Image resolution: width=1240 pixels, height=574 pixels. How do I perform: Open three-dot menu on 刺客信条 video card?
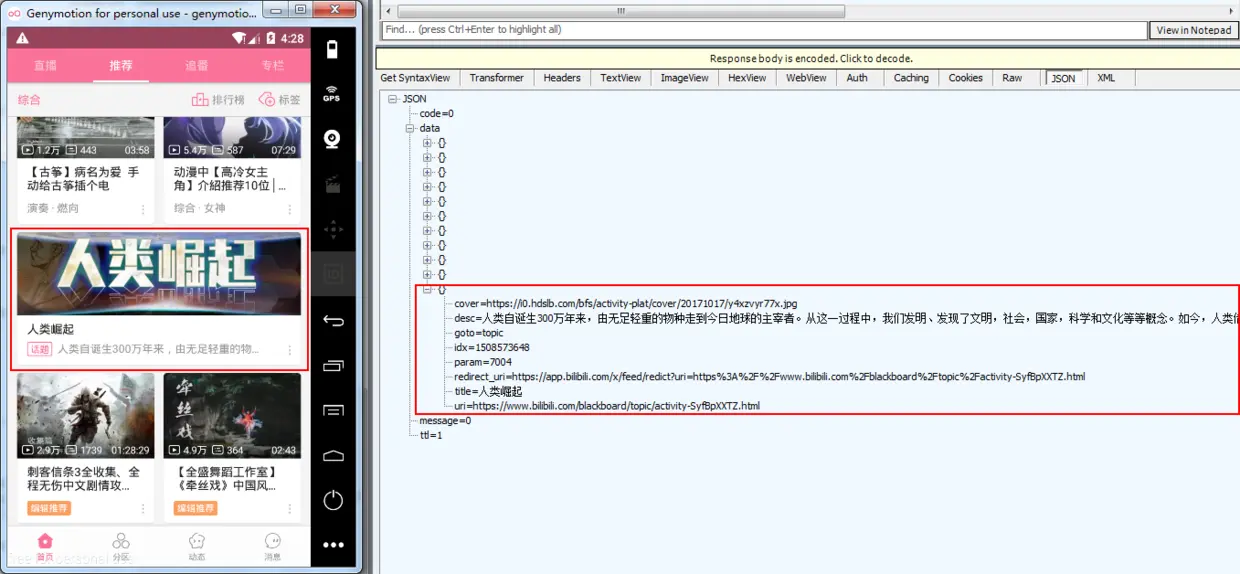(x=143, y=509)
